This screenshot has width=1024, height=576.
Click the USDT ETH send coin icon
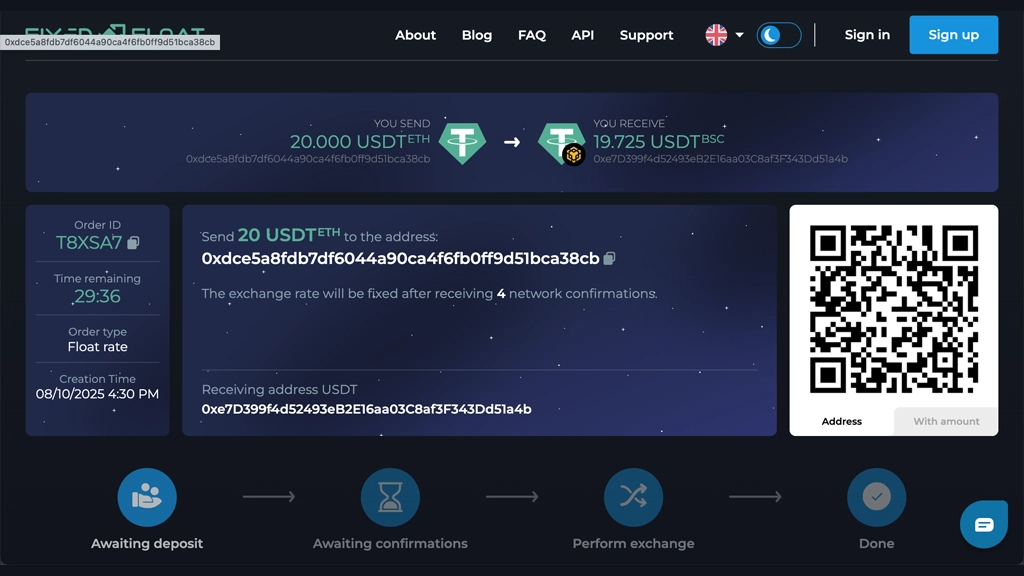coord(462,142)
